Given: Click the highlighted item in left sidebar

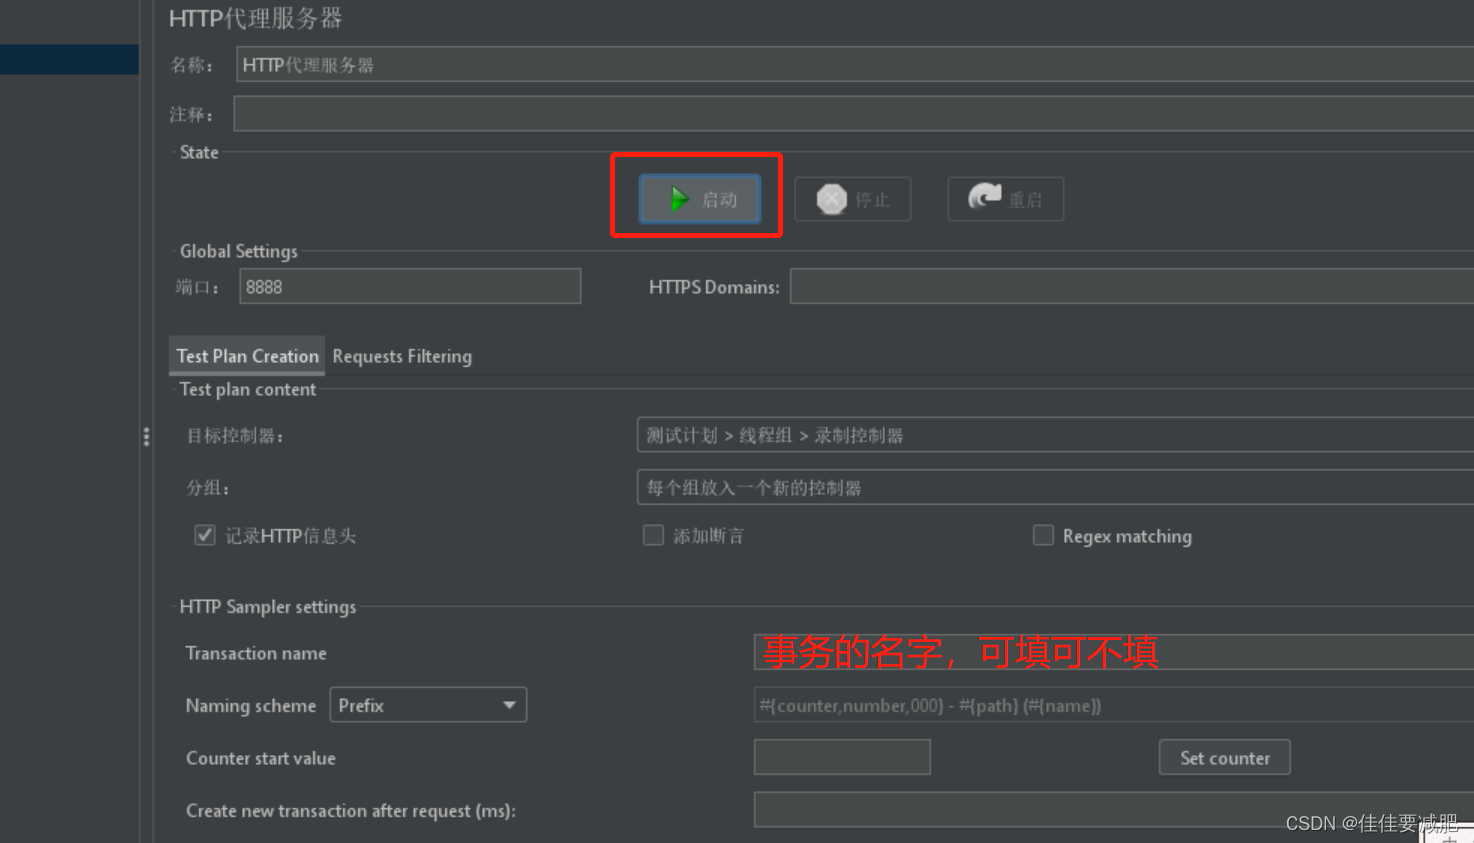Looking at the screenshot, I should tap(69, 59).
